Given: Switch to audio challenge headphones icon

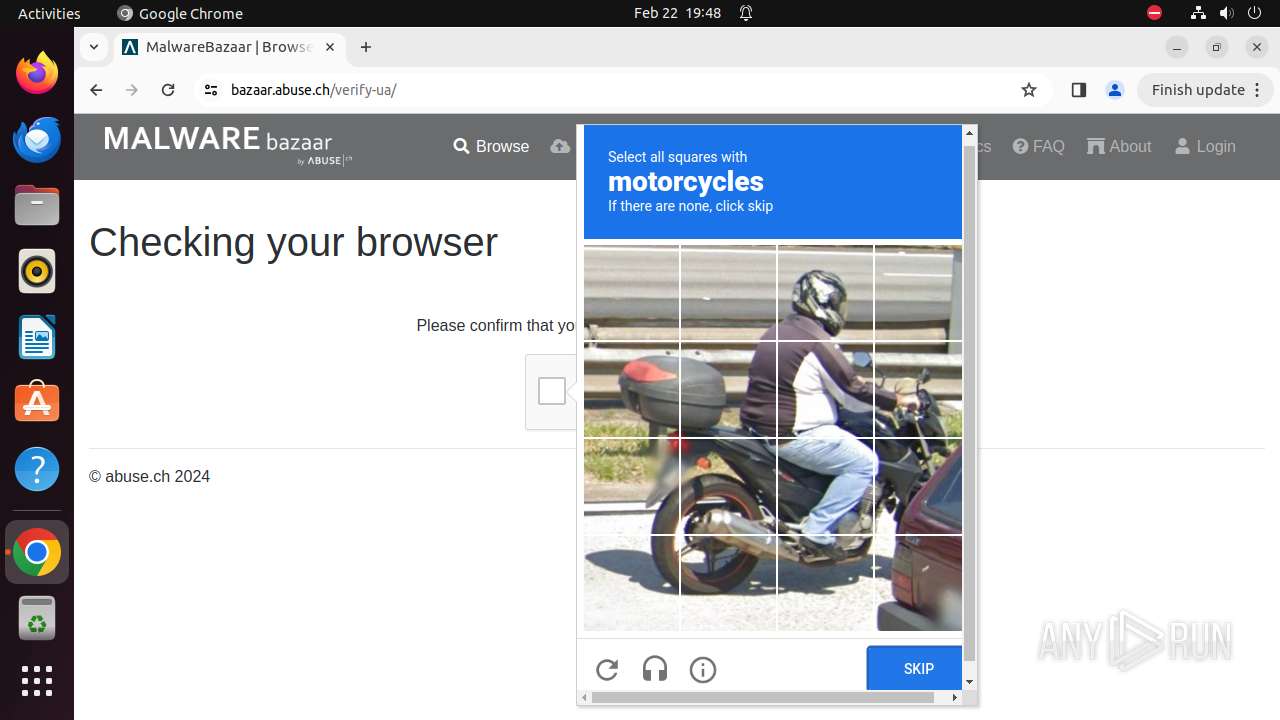Looking at the screenshot, I should point(655,670).
